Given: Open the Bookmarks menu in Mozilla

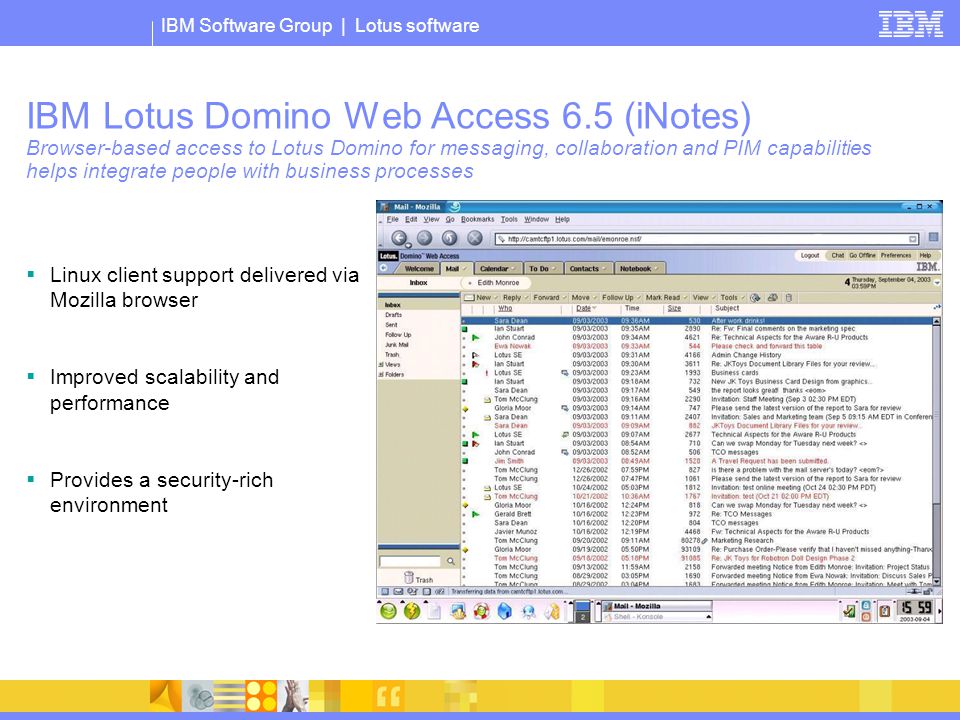Looking at the screenshot, I should (478, 219).
